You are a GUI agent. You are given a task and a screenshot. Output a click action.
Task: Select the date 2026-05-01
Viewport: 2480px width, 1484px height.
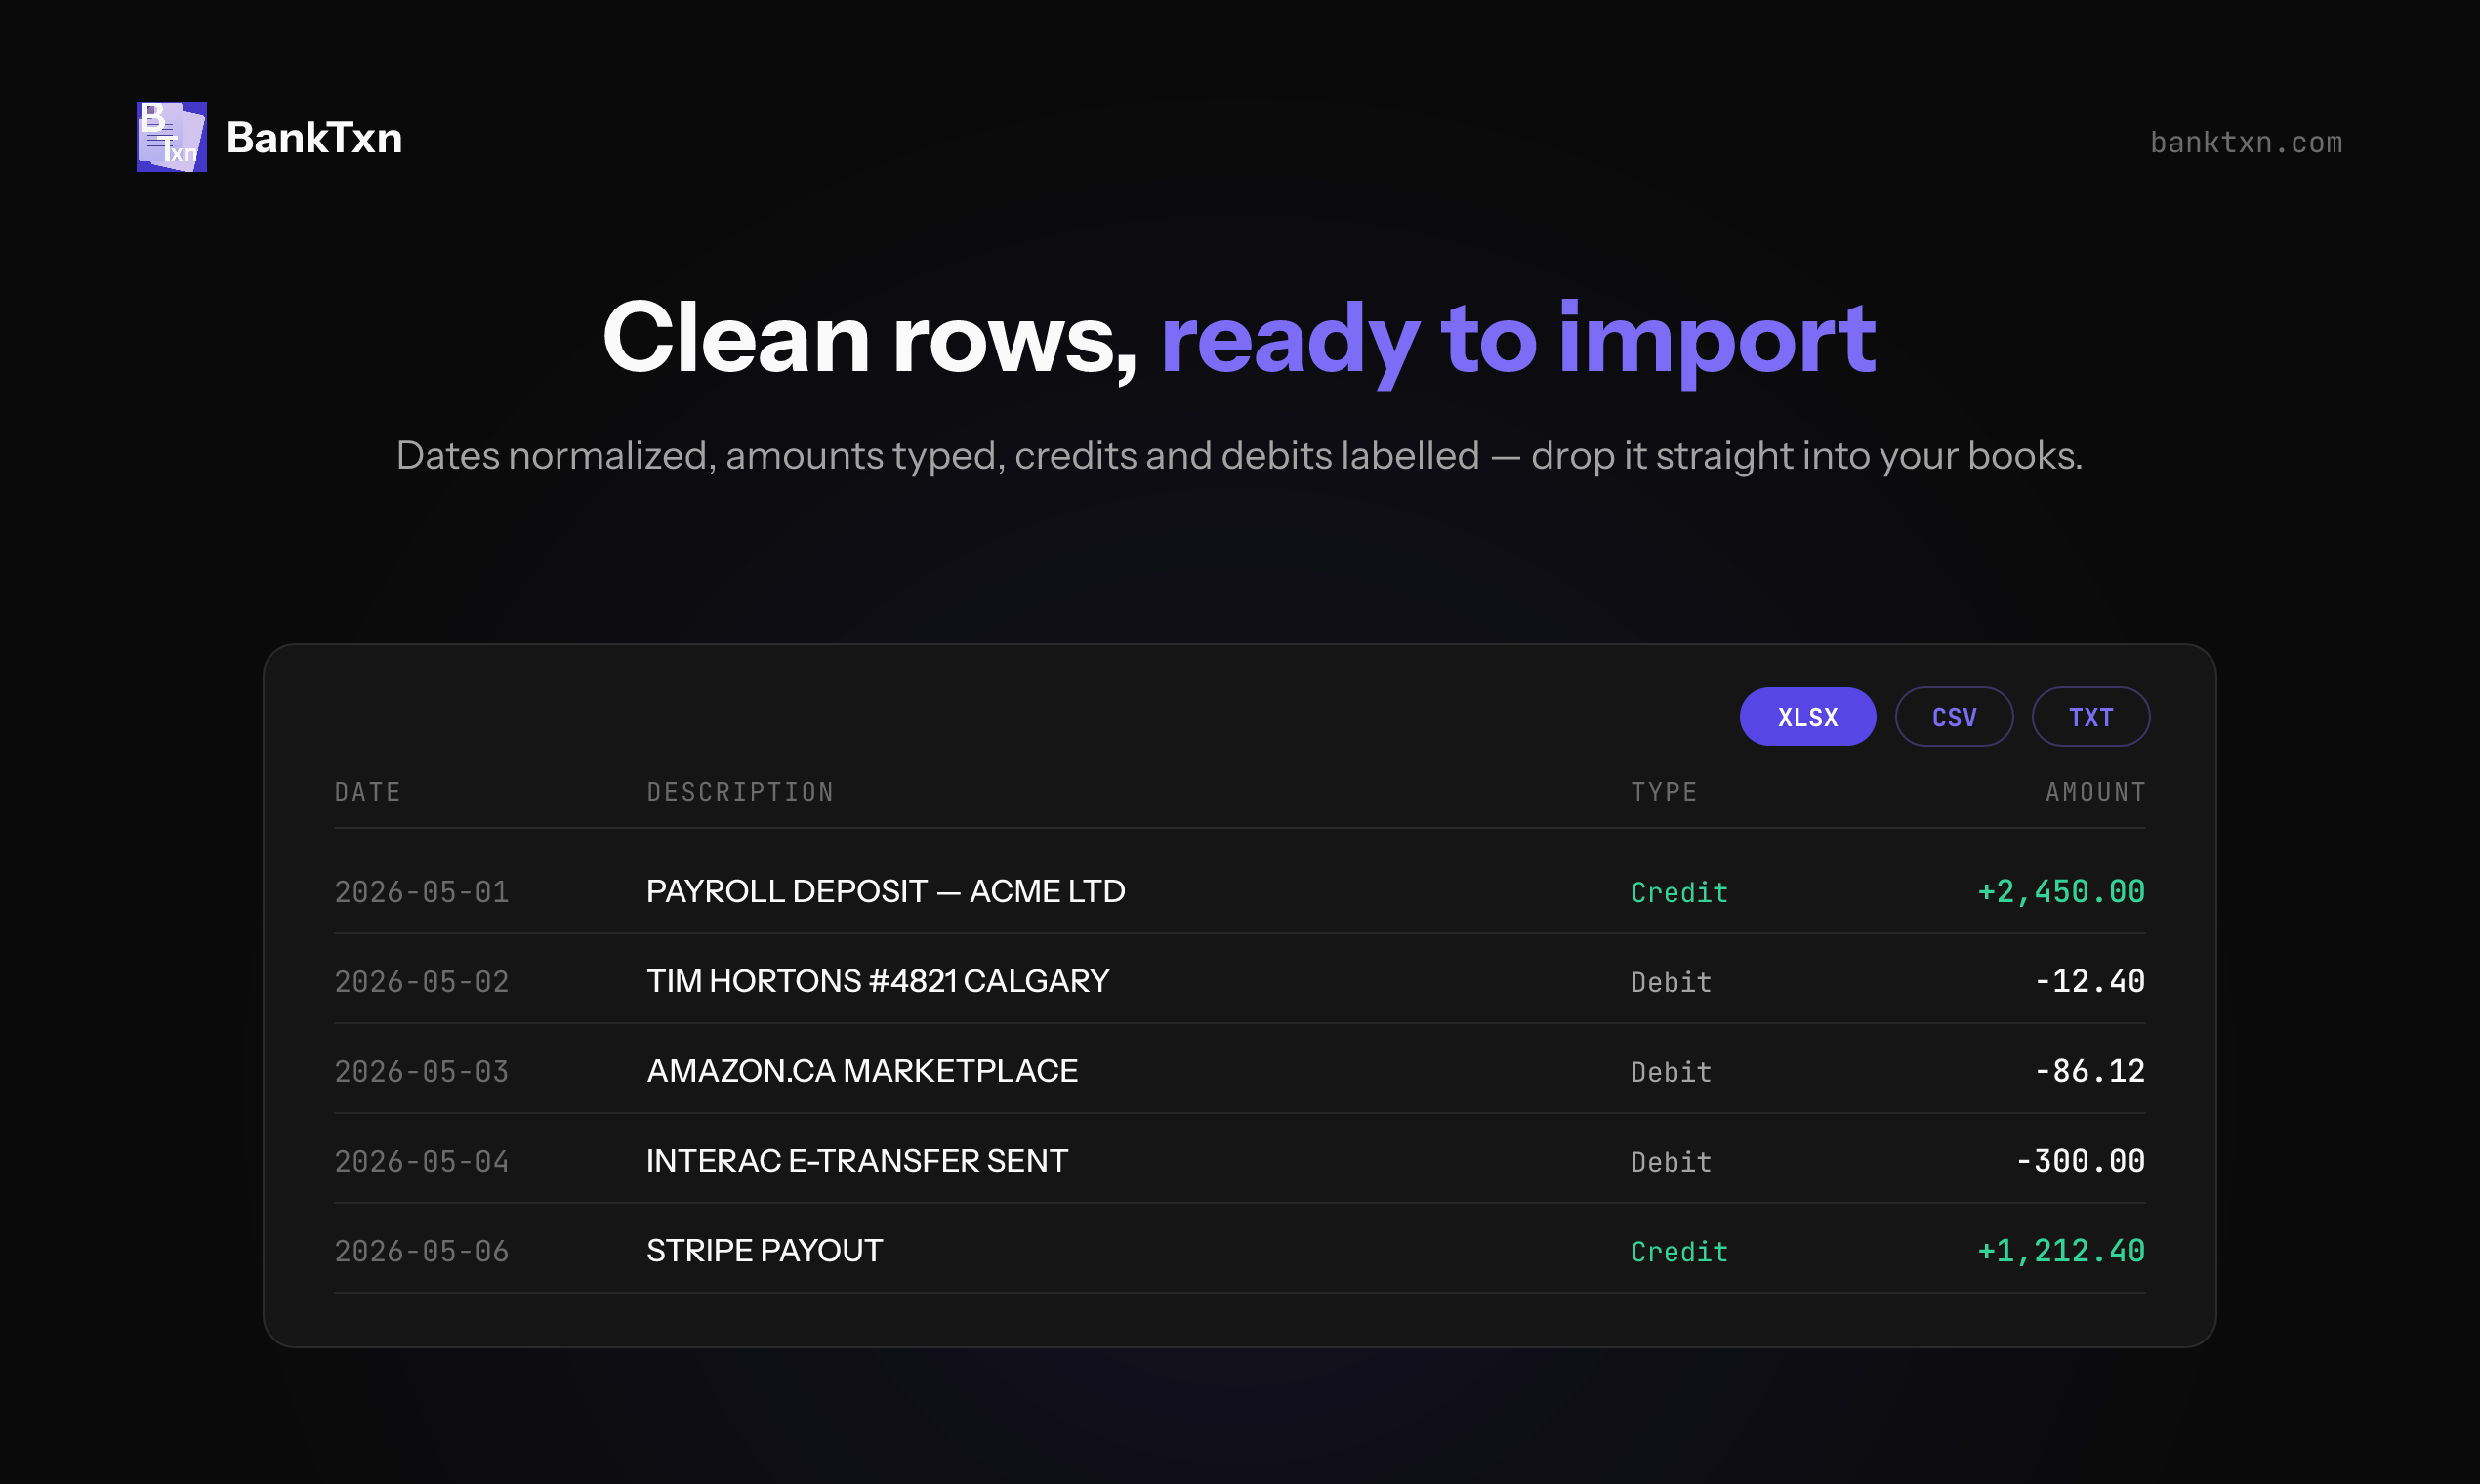(421, 892)
